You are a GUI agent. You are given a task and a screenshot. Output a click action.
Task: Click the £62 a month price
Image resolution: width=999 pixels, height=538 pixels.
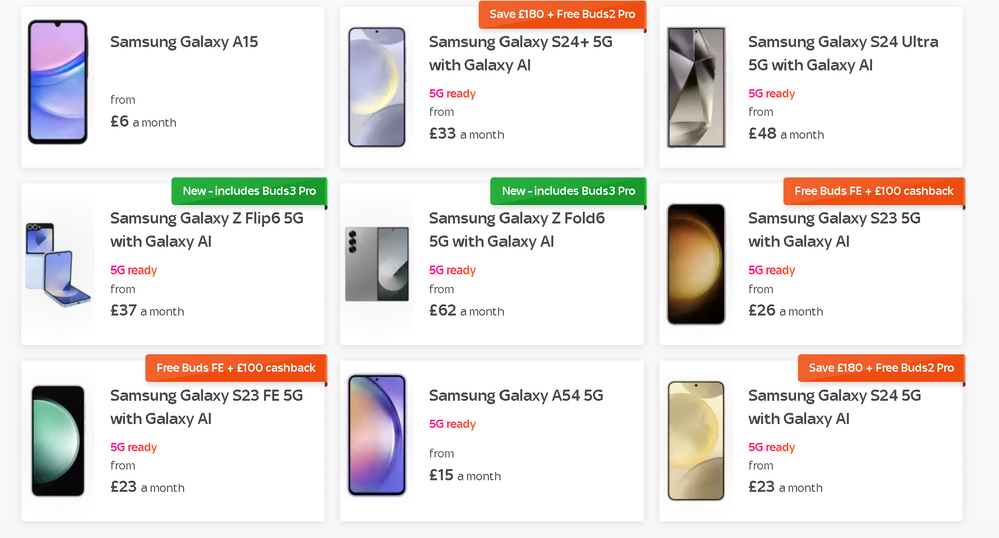pyautogui.click(x=467, y=311)
